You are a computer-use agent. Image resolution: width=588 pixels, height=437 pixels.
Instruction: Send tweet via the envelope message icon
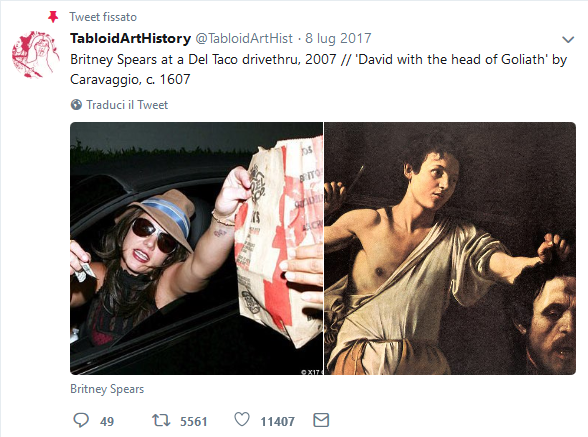[x=321, y=420]
